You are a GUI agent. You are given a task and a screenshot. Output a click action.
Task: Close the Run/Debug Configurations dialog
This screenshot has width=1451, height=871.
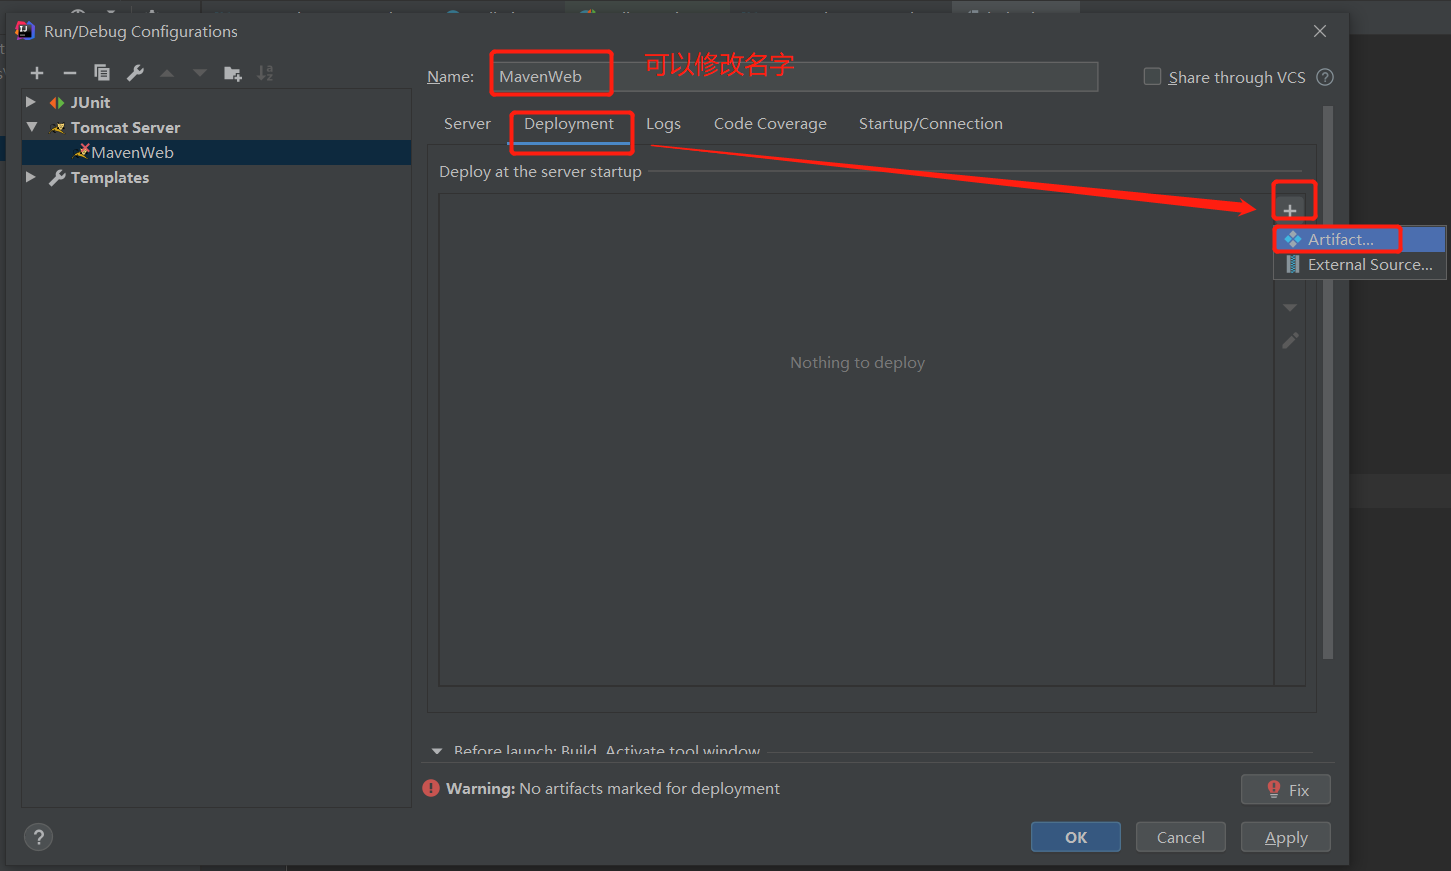click(1320, 31)
